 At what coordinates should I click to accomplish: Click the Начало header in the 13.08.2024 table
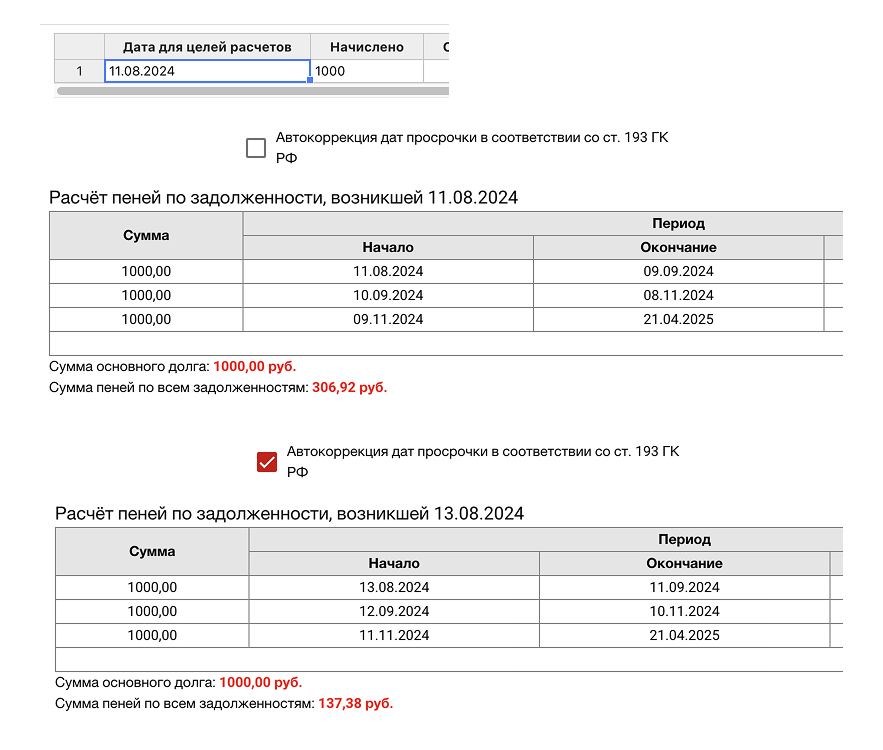tap(394, 563)
